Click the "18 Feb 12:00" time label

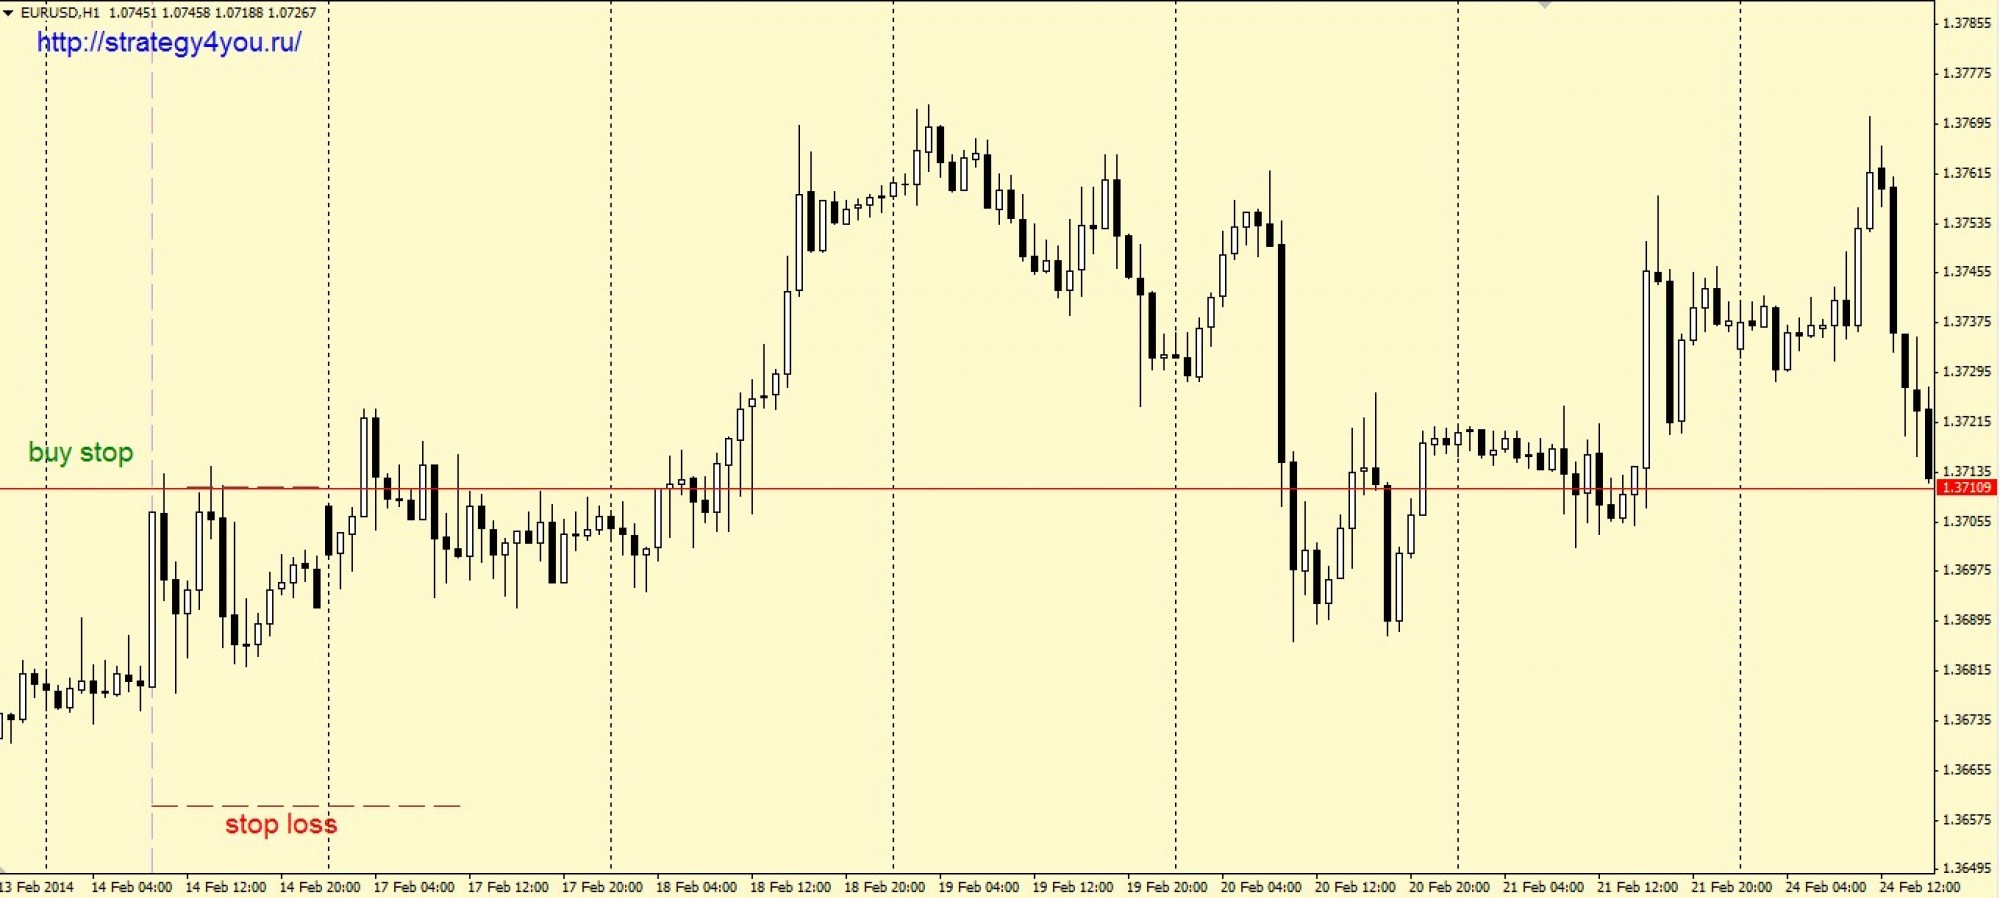tap(790, 887)
